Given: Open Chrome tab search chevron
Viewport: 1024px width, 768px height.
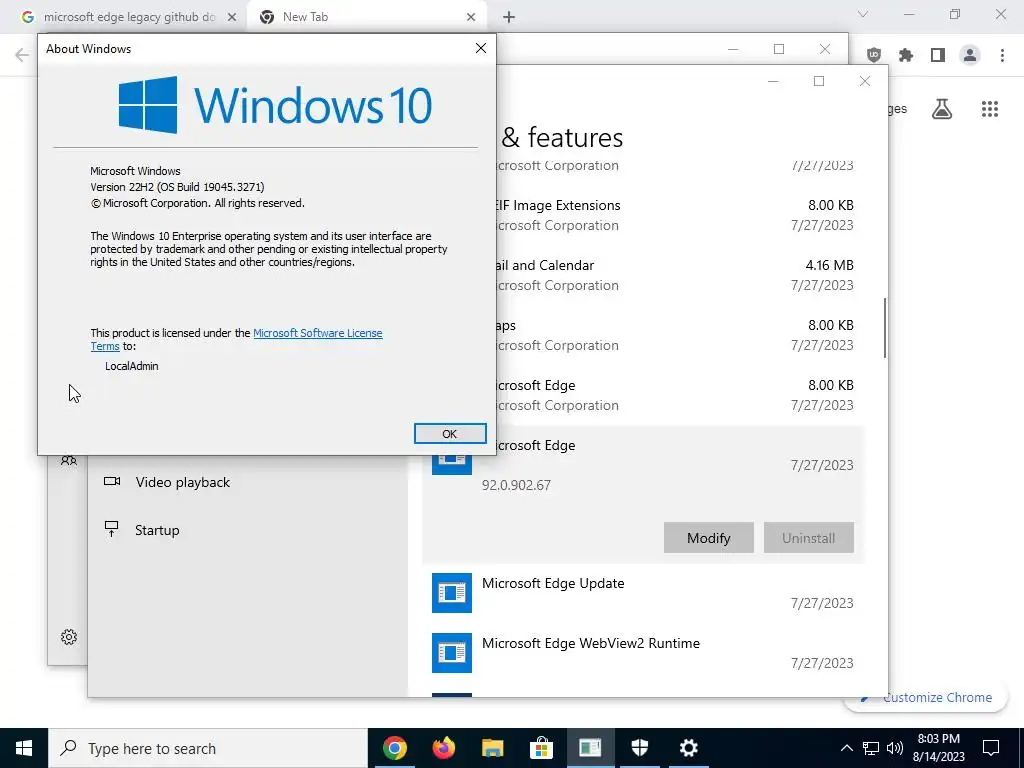Looking at the screenshot, I should (863, 14).
